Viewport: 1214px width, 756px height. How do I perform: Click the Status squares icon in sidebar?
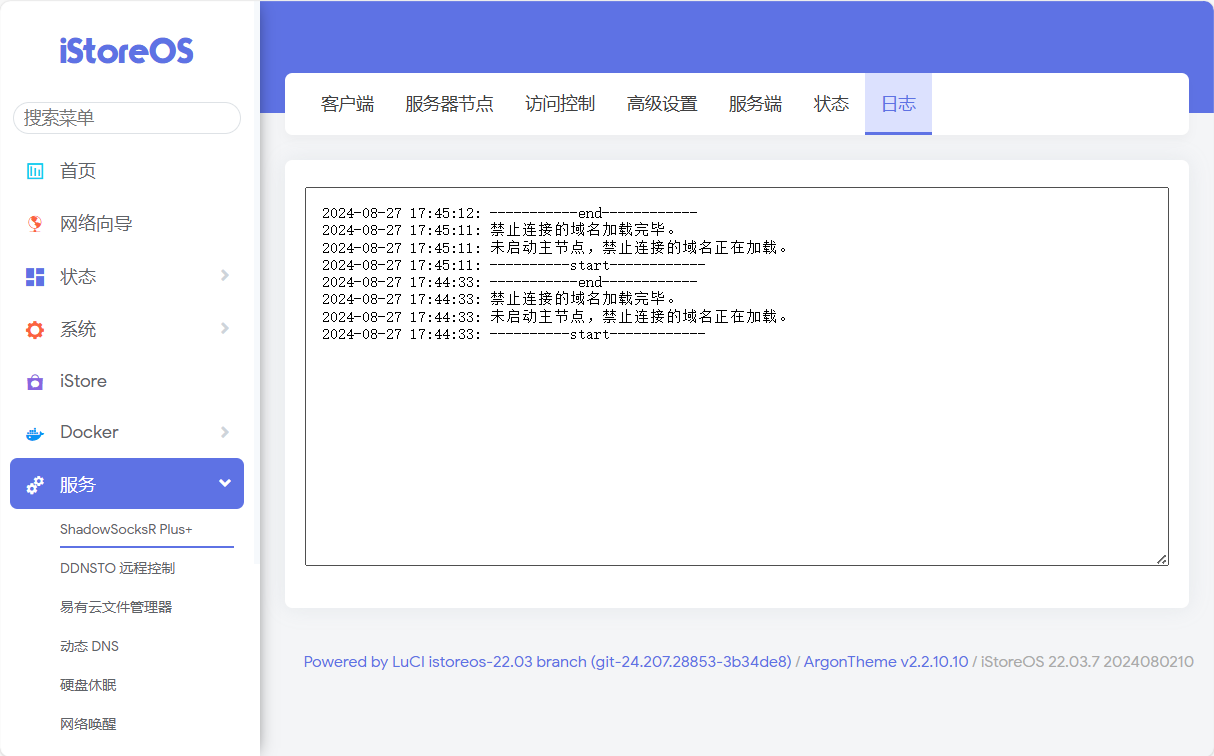point(35,277)
